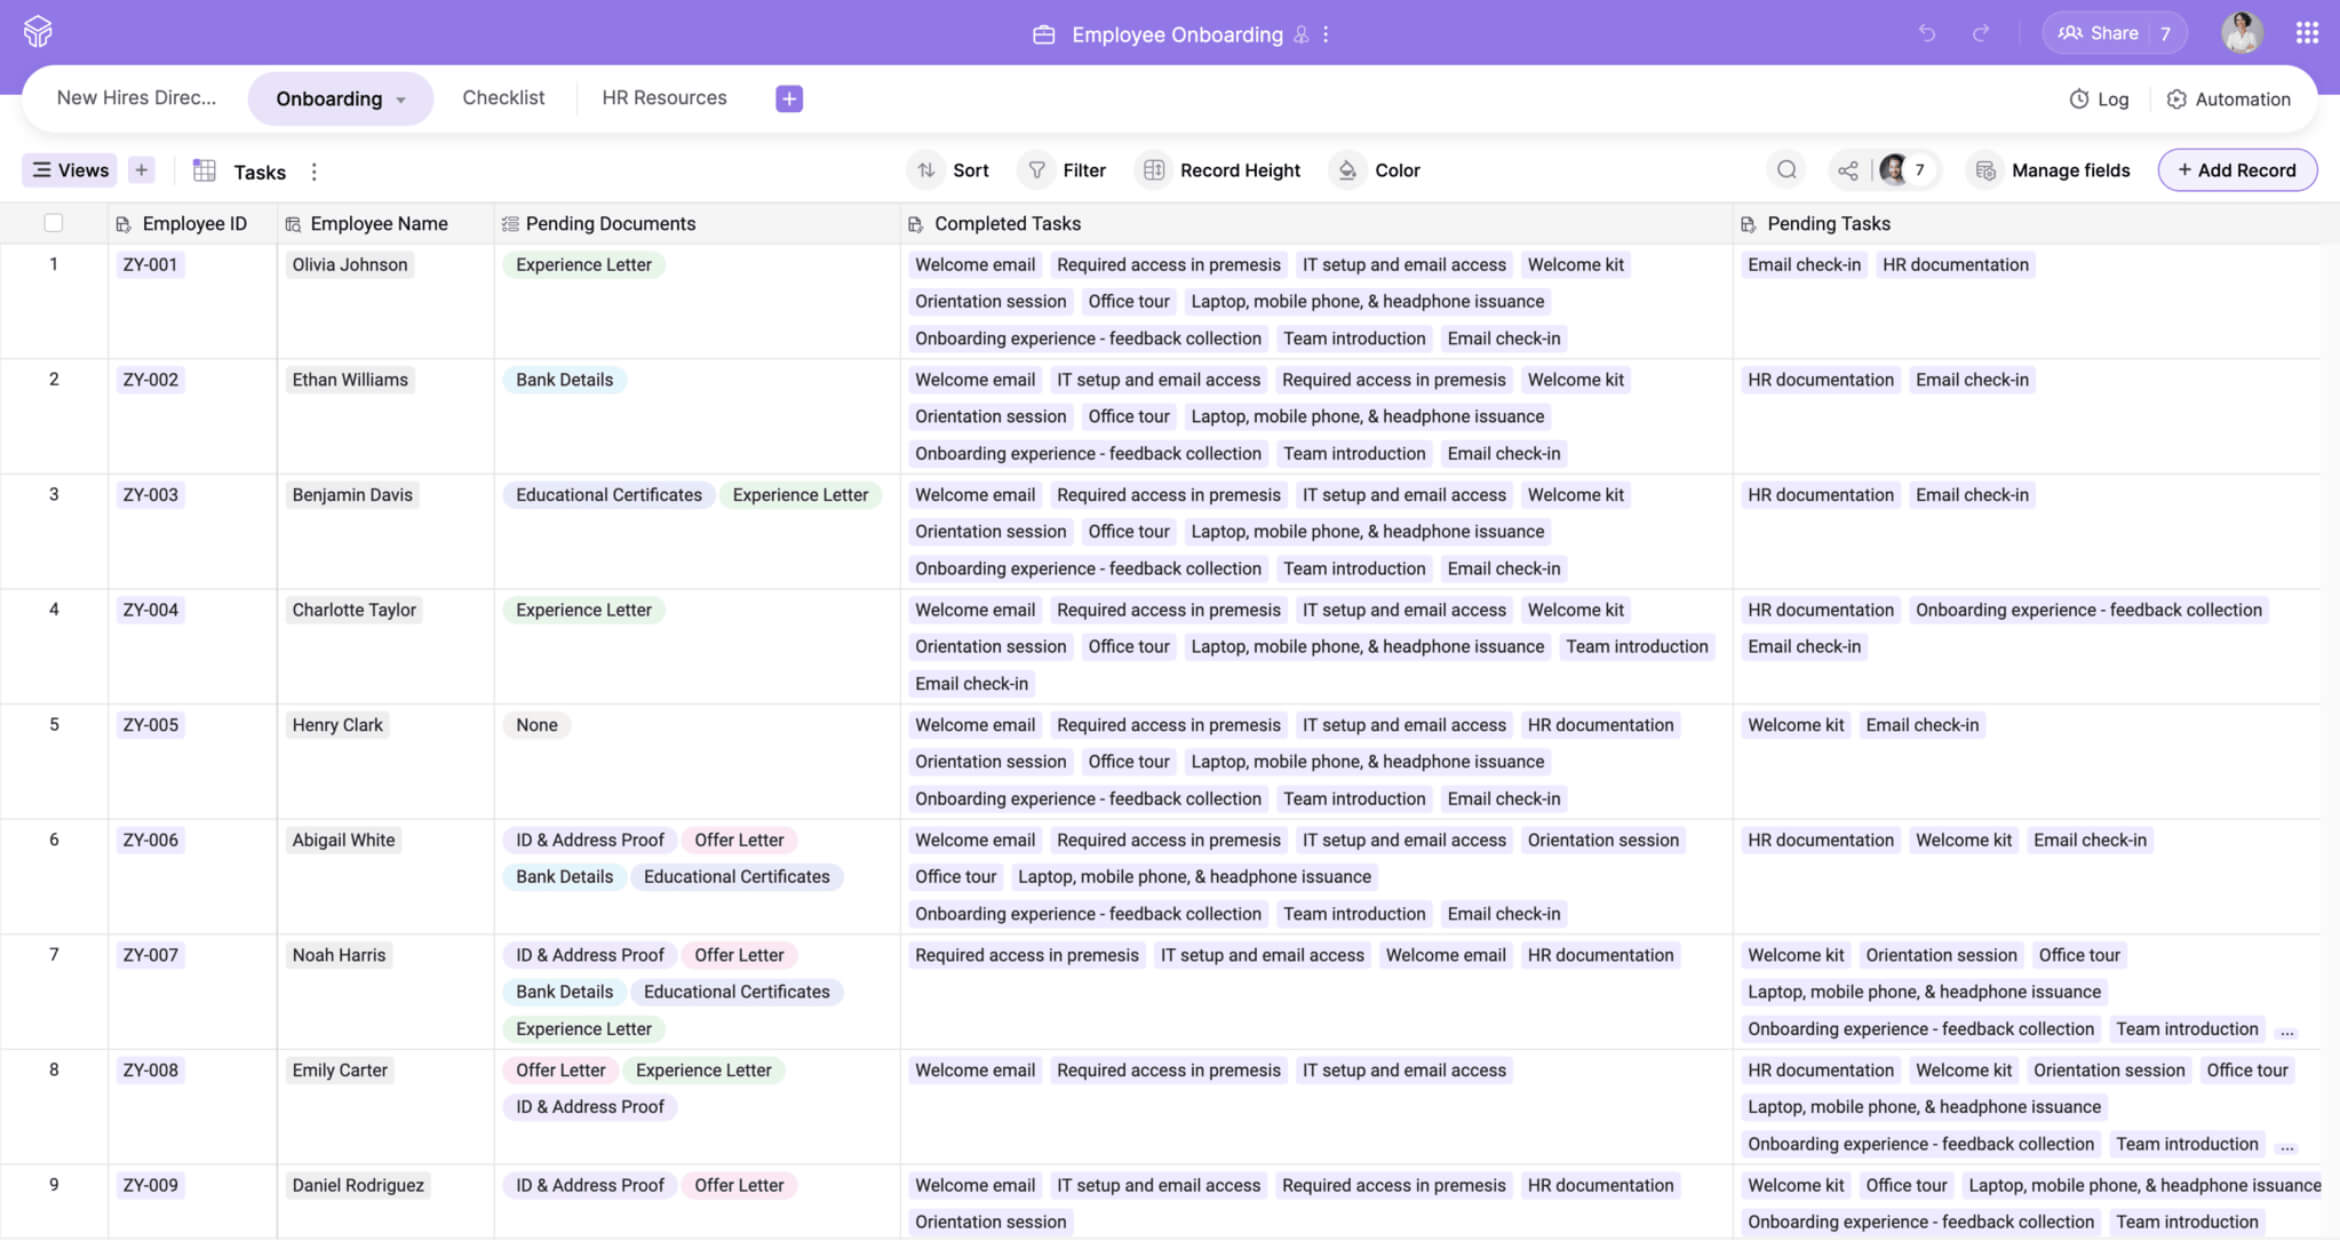Open the Log history

coord(2099,99)
